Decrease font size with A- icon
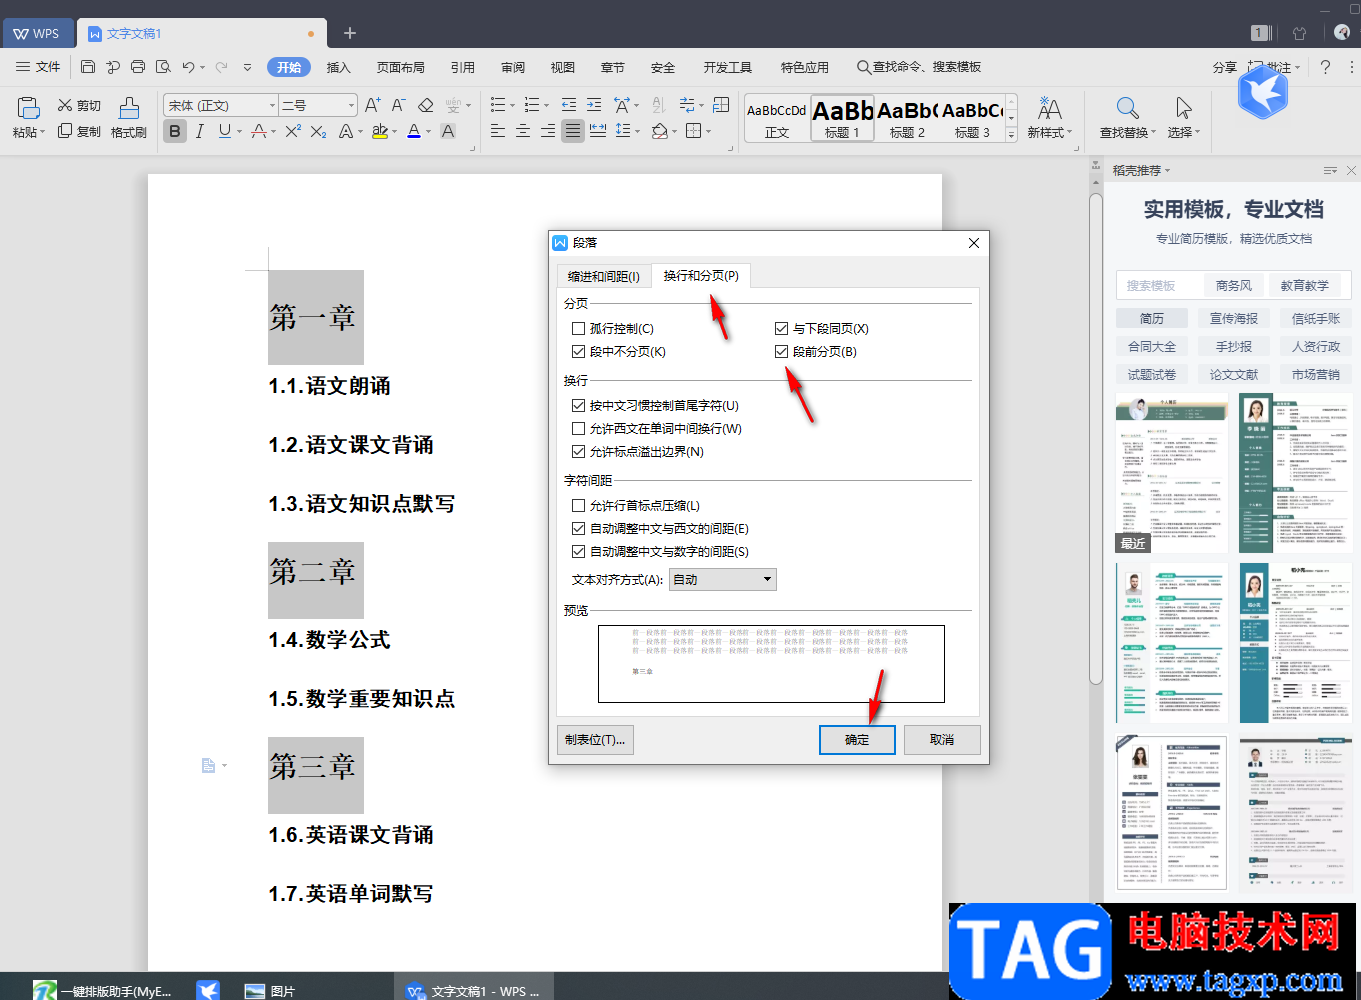This screenshot has height=1000, width=1361. pos(398,105)
